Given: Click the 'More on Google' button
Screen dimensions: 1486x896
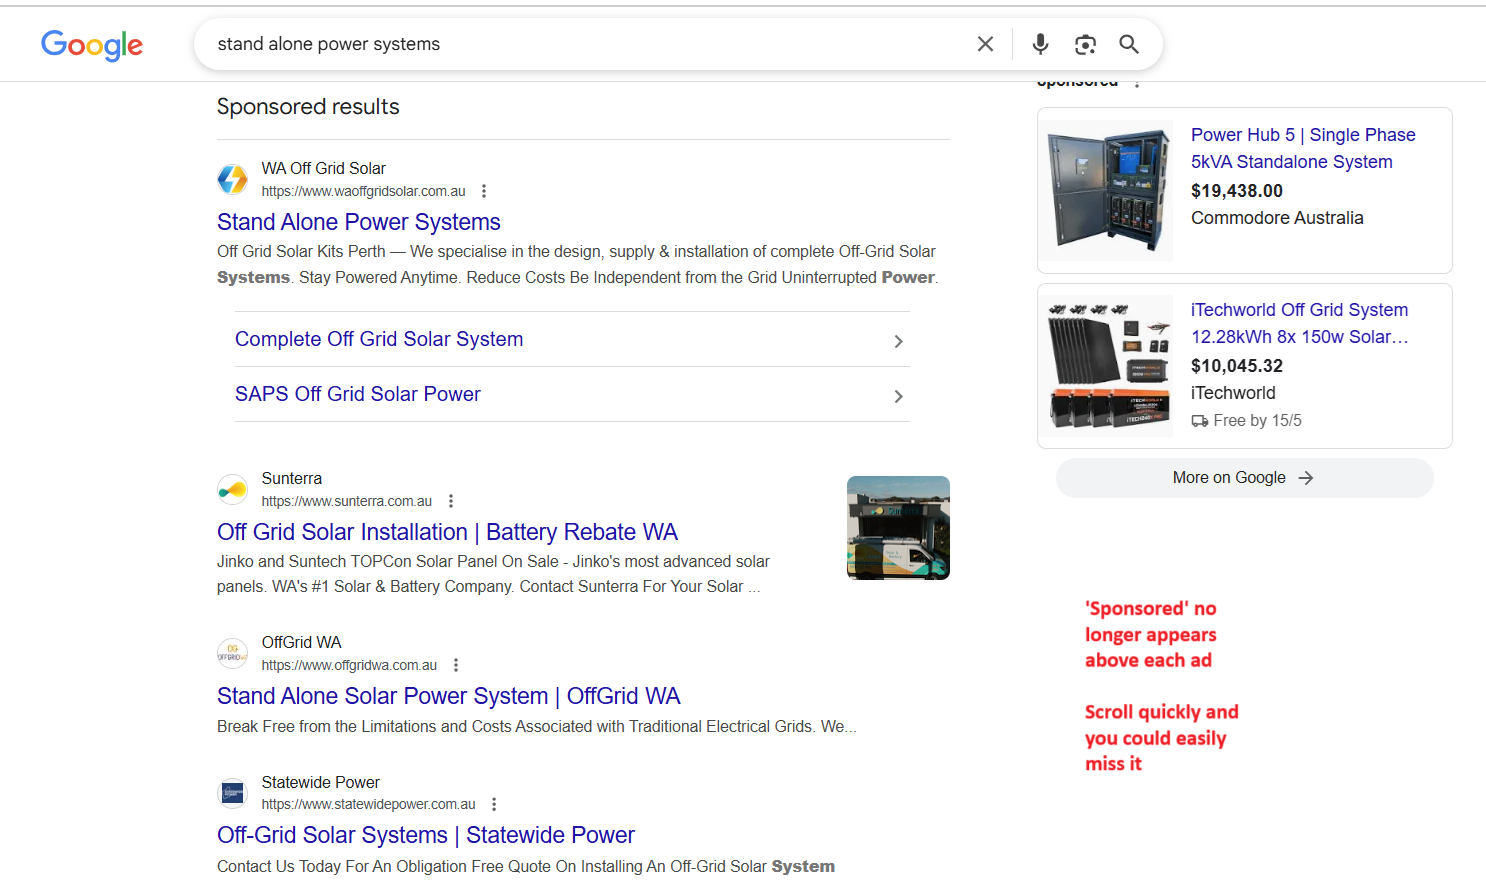Looking at the screenshot, I should [x=1244, y=478].
